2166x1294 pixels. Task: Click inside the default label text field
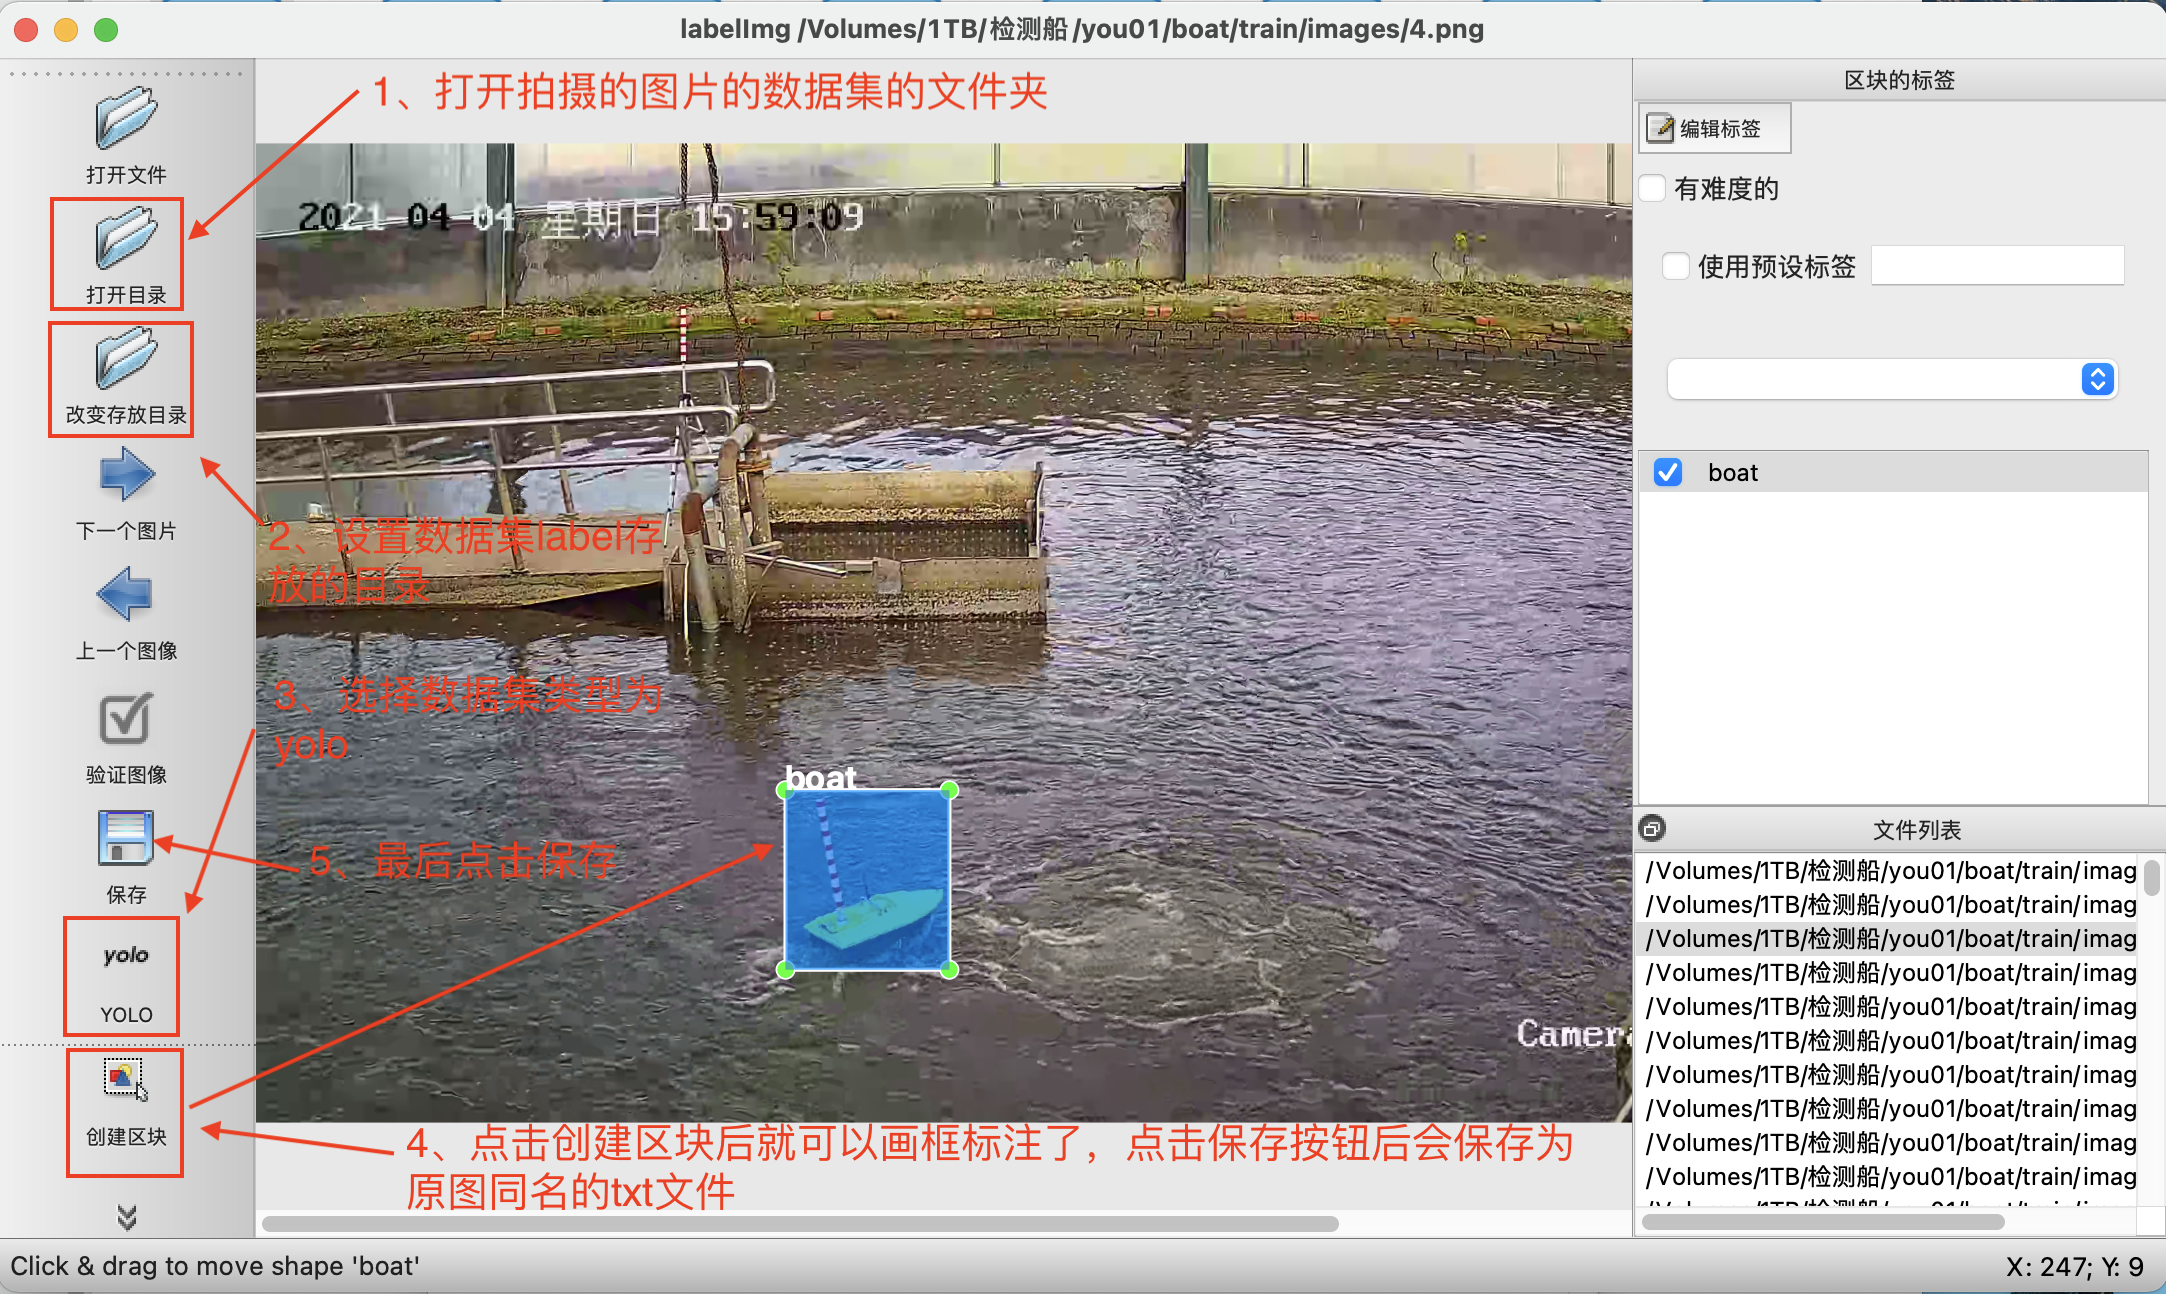click(1997, 266)
